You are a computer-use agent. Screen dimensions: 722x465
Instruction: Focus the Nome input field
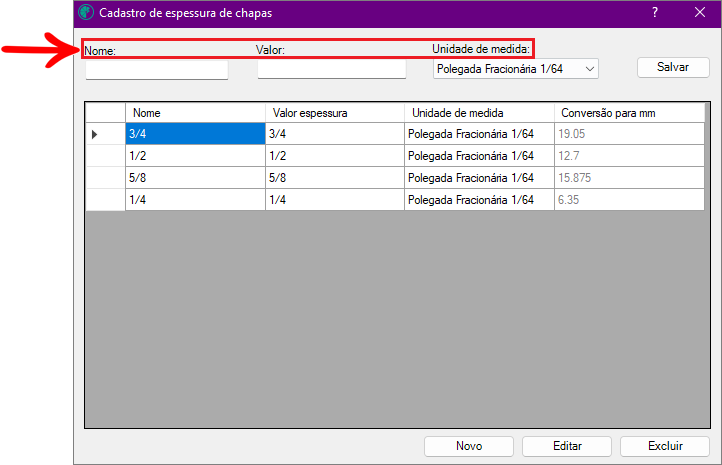(157, 70)
